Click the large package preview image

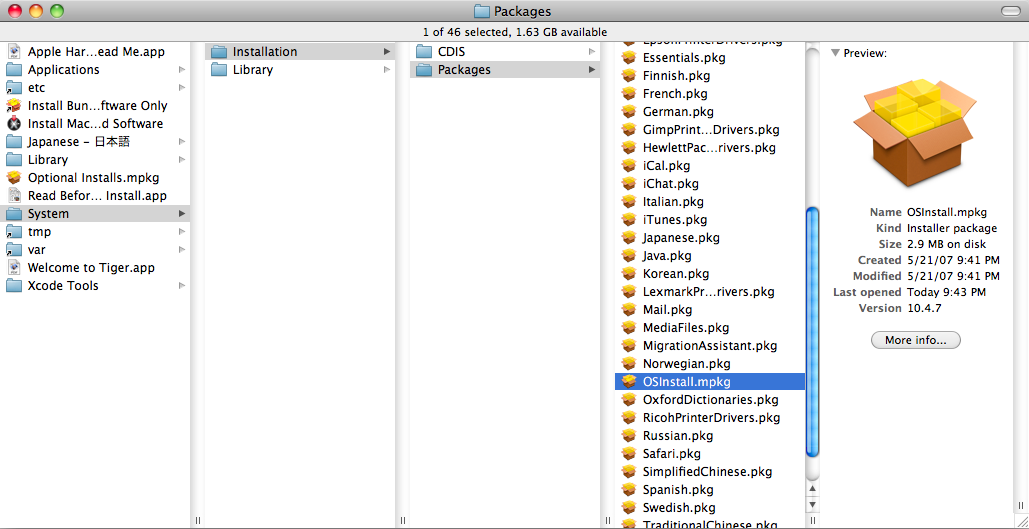click(x=915, y=134)
